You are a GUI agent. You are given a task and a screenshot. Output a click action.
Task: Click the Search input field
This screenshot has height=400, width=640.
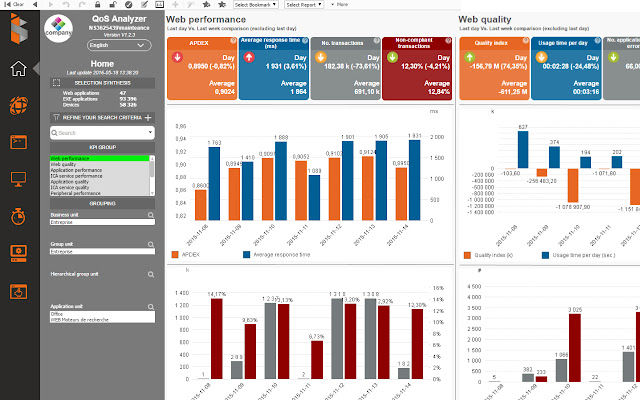pyautogui.click(x=102, y=133)
